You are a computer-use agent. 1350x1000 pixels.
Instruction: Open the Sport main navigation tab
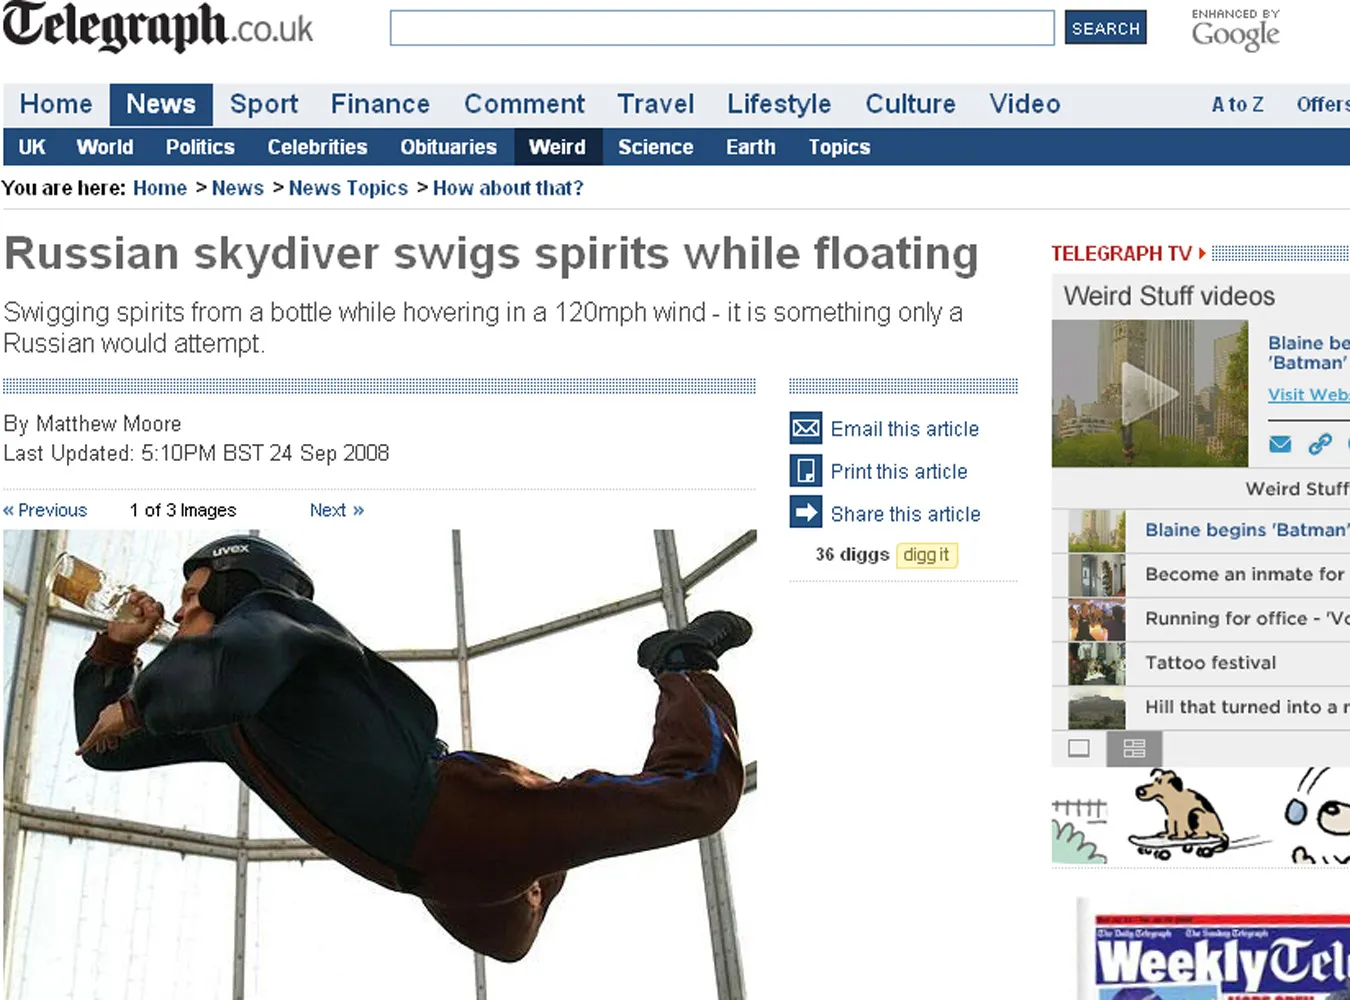(x=264, y=104)
